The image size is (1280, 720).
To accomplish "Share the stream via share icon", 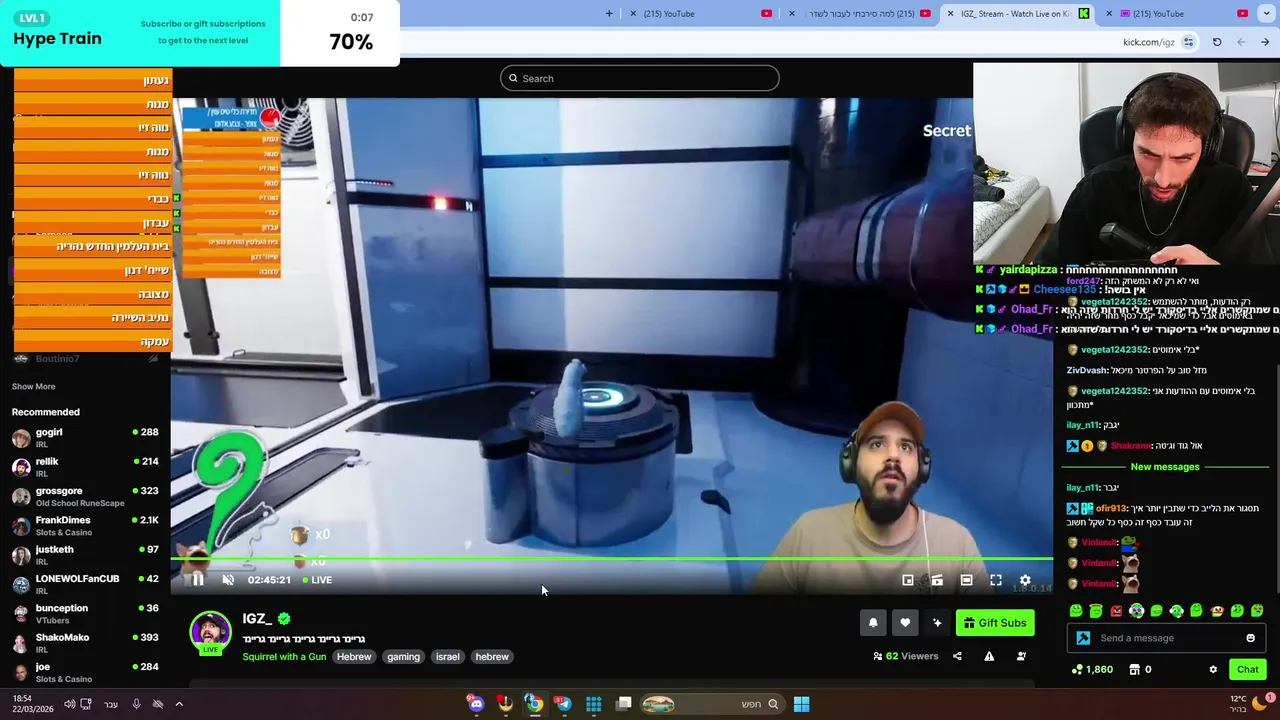I will click(957, 656).
